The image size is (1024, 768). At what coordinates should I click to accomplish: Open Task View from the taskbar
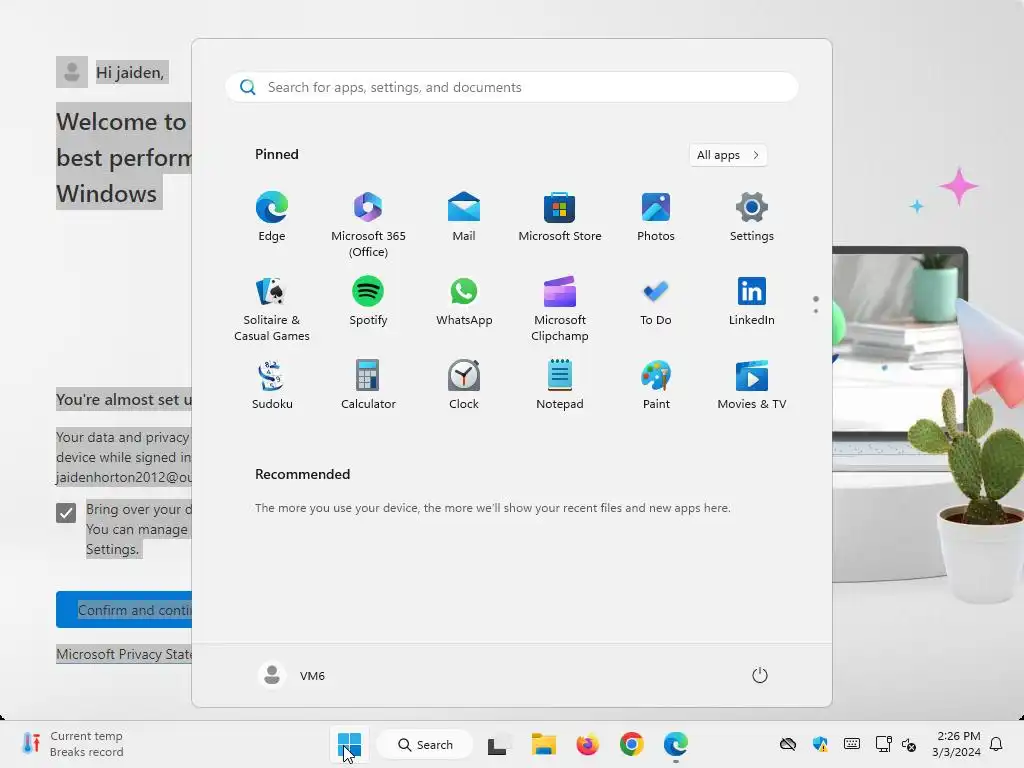pos(498,744)
